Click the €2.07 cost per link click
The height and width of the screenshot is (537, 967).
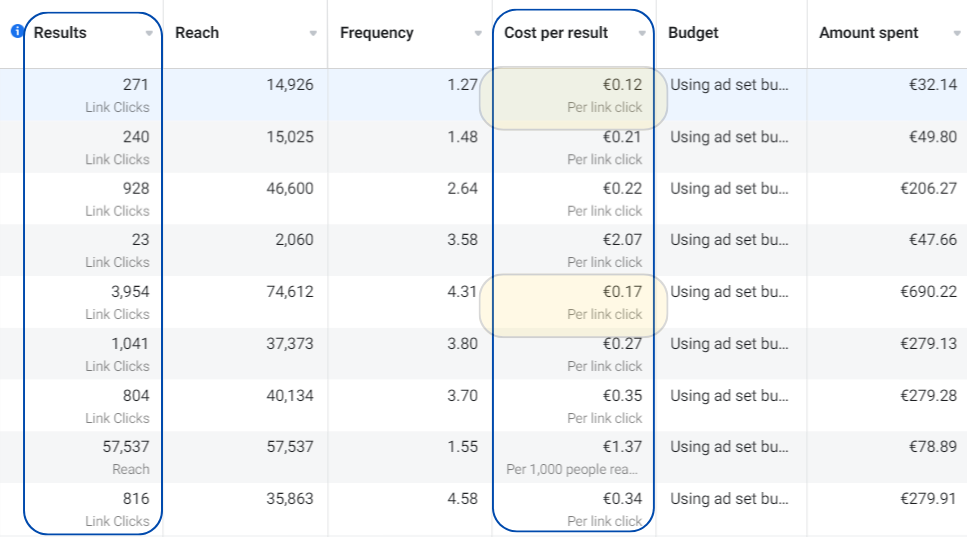621,240
